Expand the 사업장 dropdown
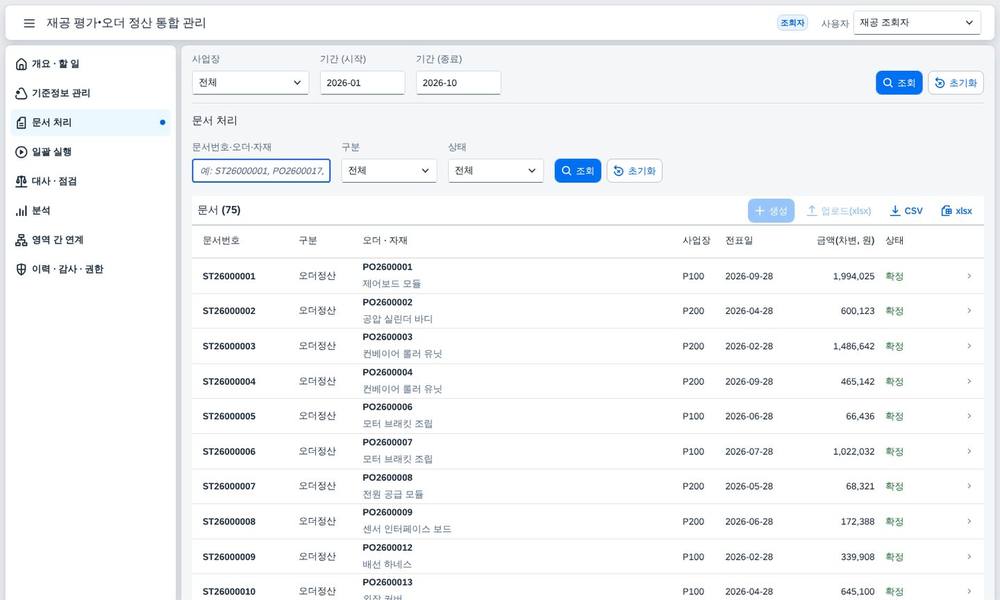Image resolution: width=1000 pixels, height=600 pixels. point(250,83)
